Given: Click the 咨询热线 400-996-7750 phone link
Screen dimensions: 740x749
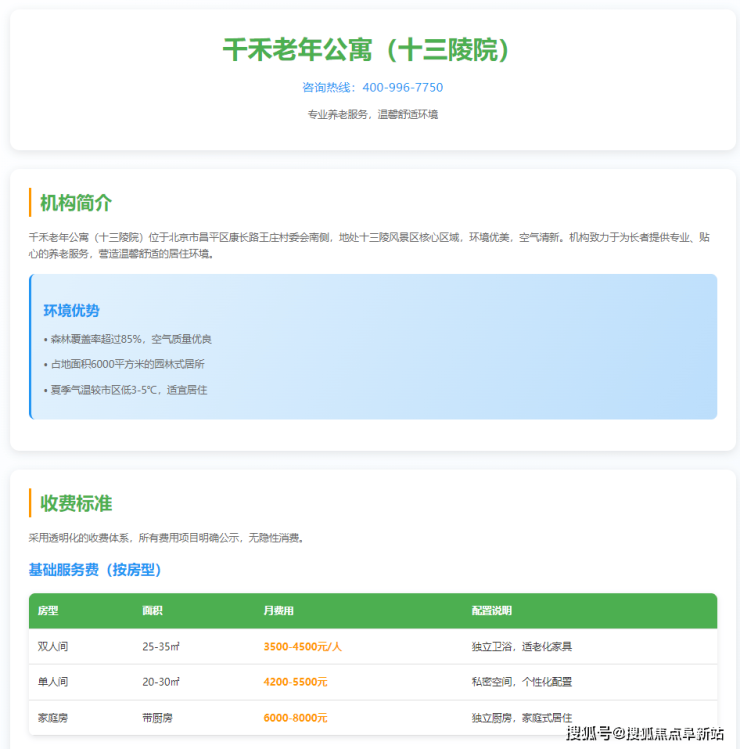Looking at the screenshot, I should 372,88.
